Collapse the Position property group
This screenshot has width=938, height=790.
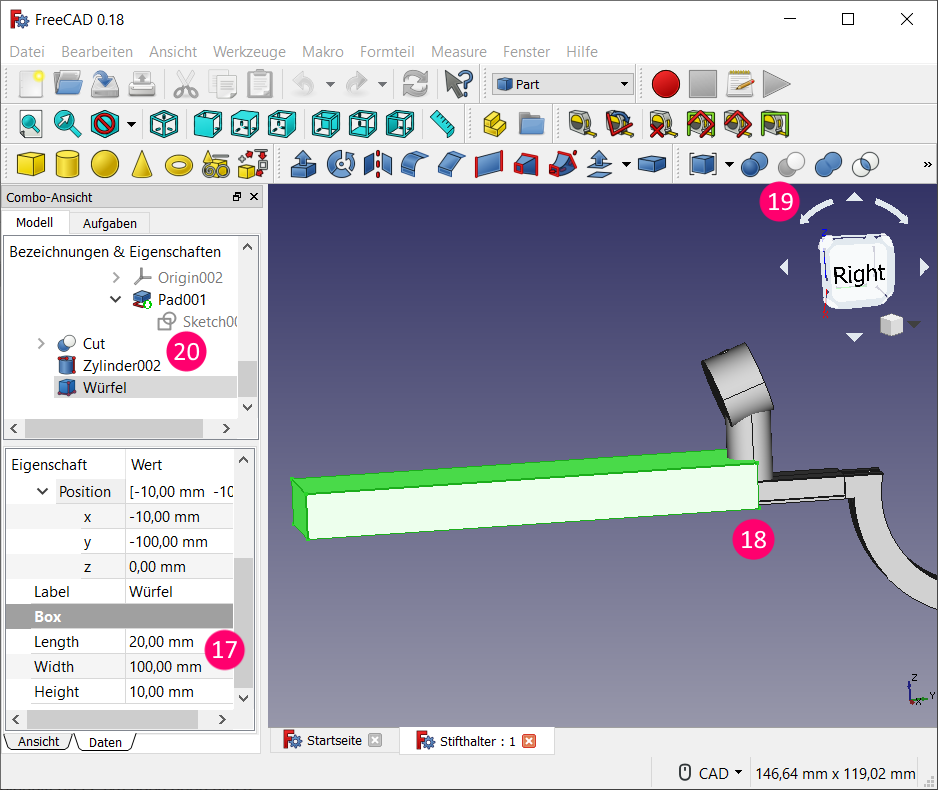42,491
